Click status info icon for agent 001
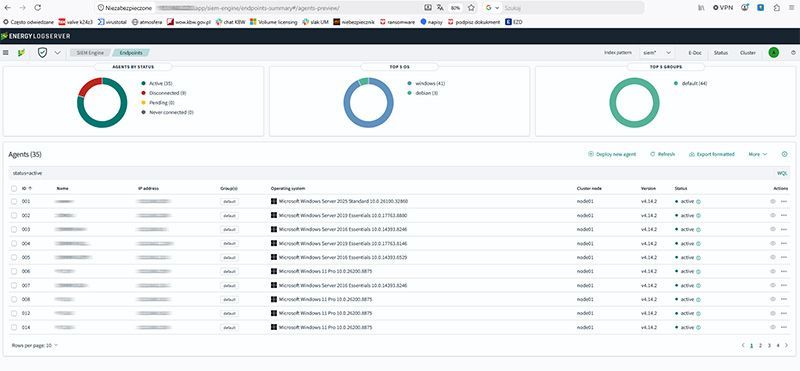 click(698, 202)
